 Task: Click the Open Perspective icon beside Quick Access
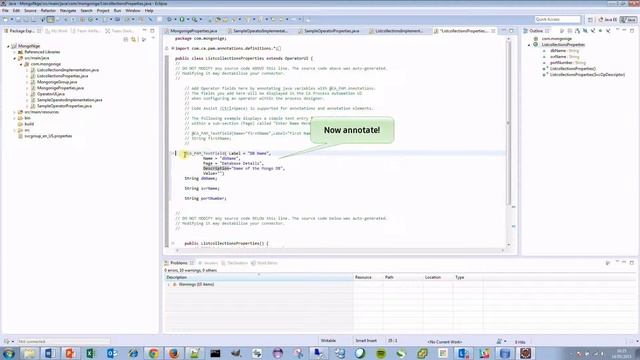590,19
